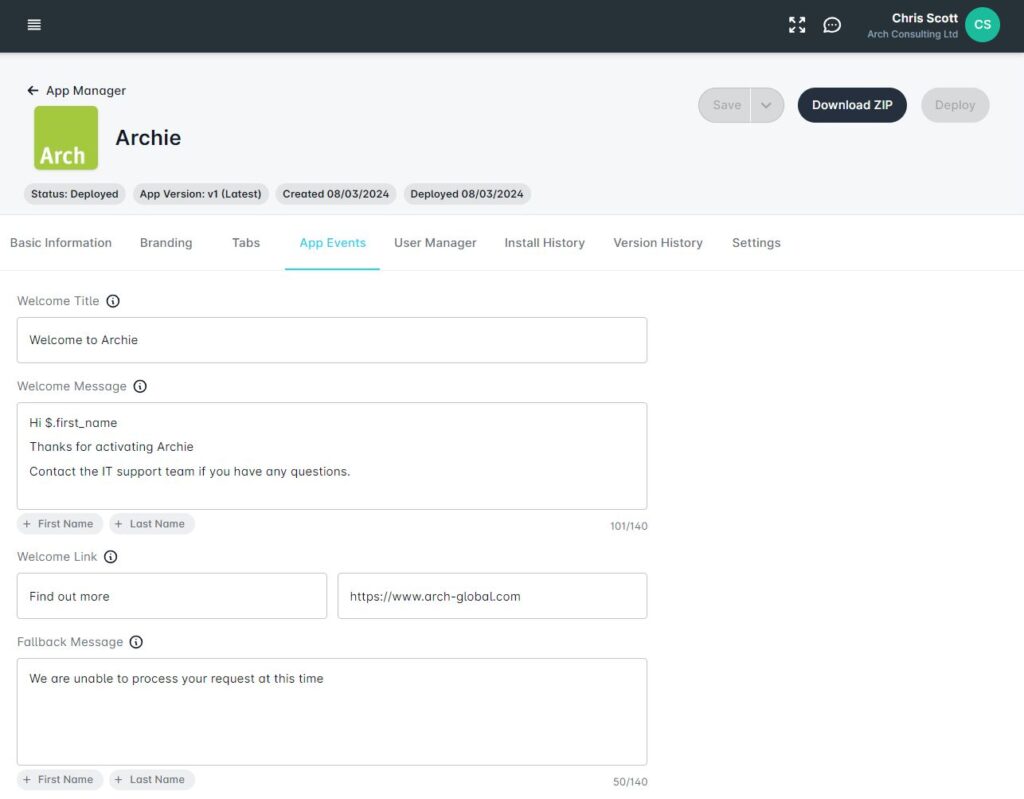Insert First Name into Welcome Message
1024x799 pixels.
point(59,524)
